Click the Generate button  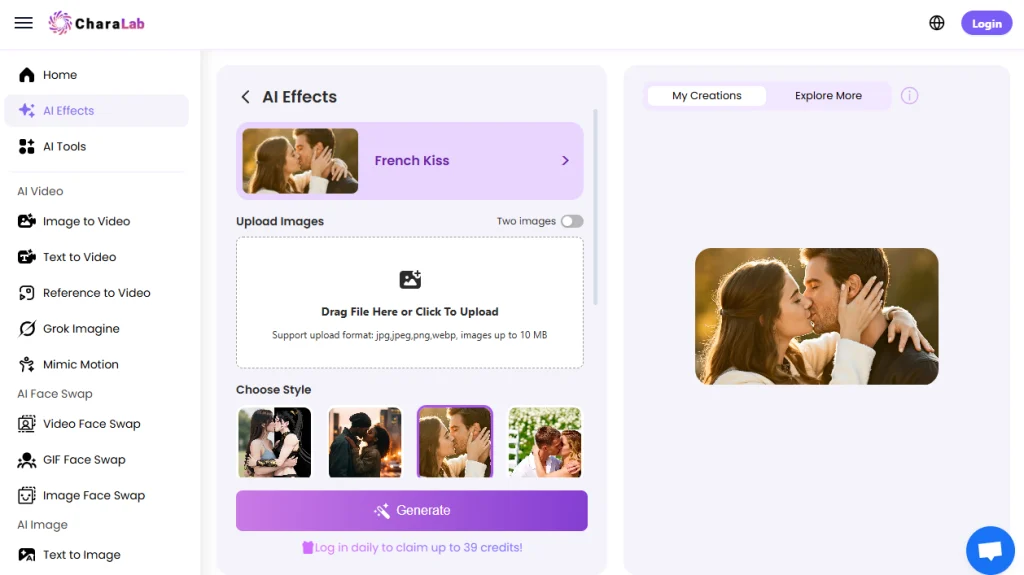pos(411,510)
